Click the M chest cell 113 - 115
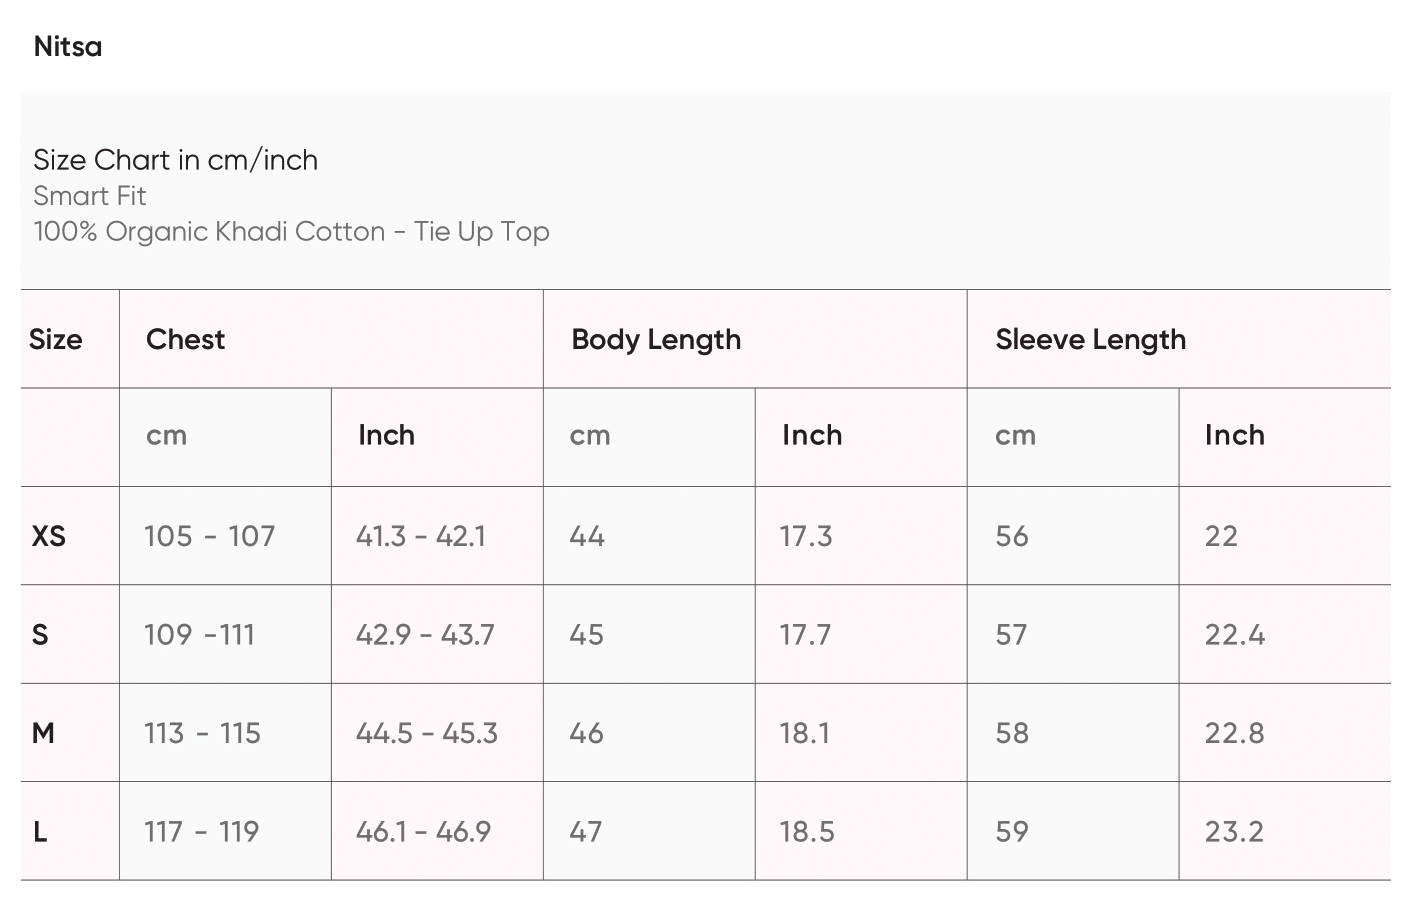This screenshot has width=1412, height=918. pos(202,734)
